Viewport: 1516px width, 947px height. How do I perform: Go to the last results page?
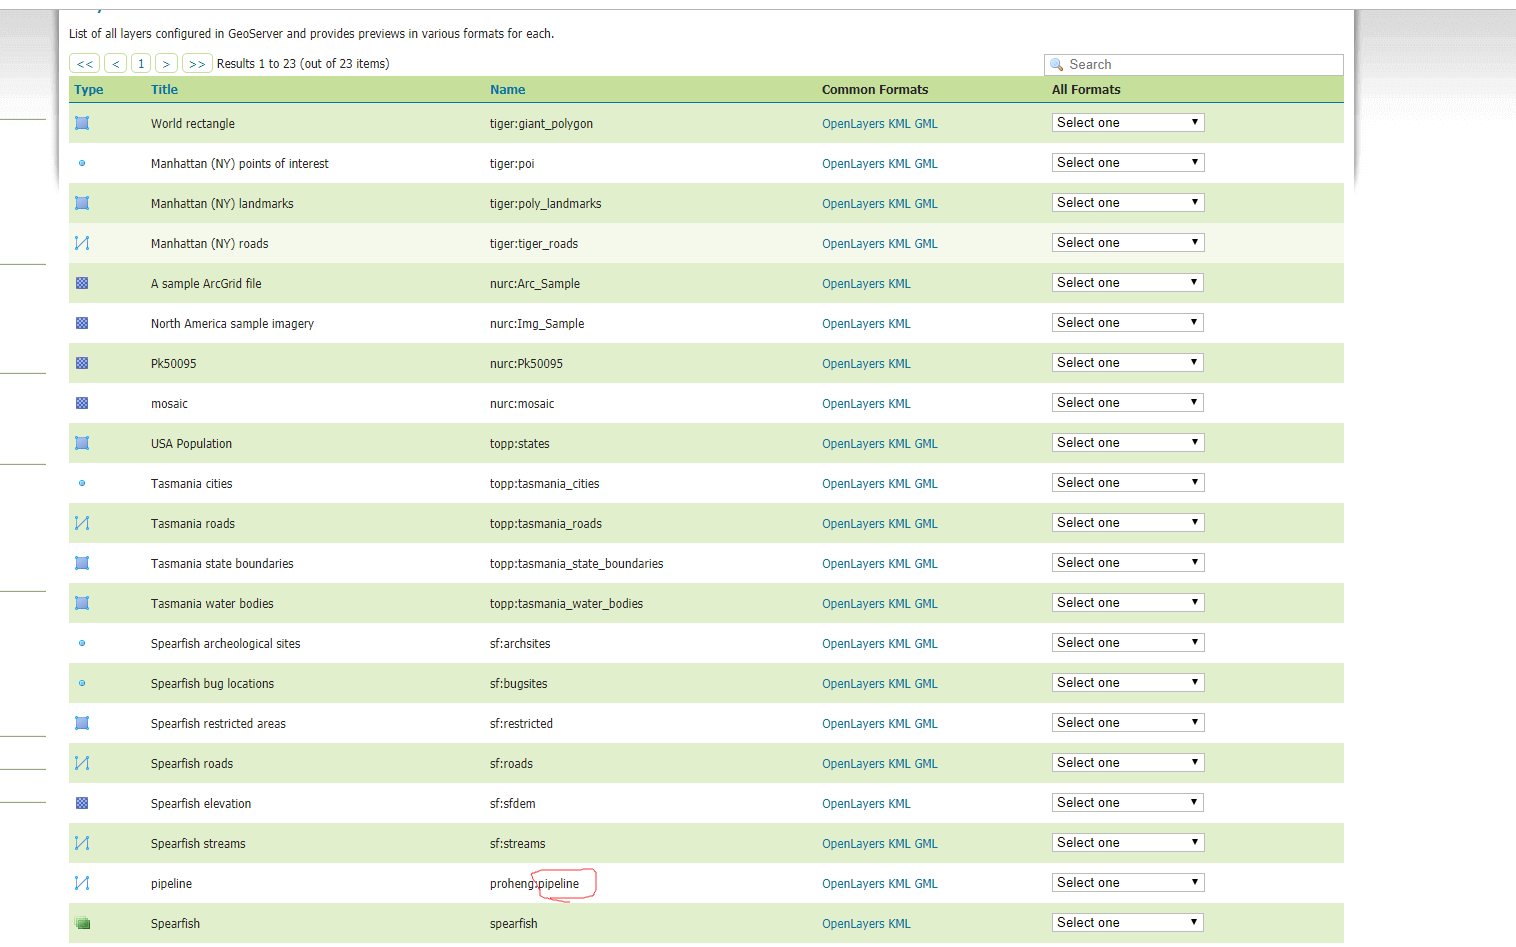pos(197,64)
